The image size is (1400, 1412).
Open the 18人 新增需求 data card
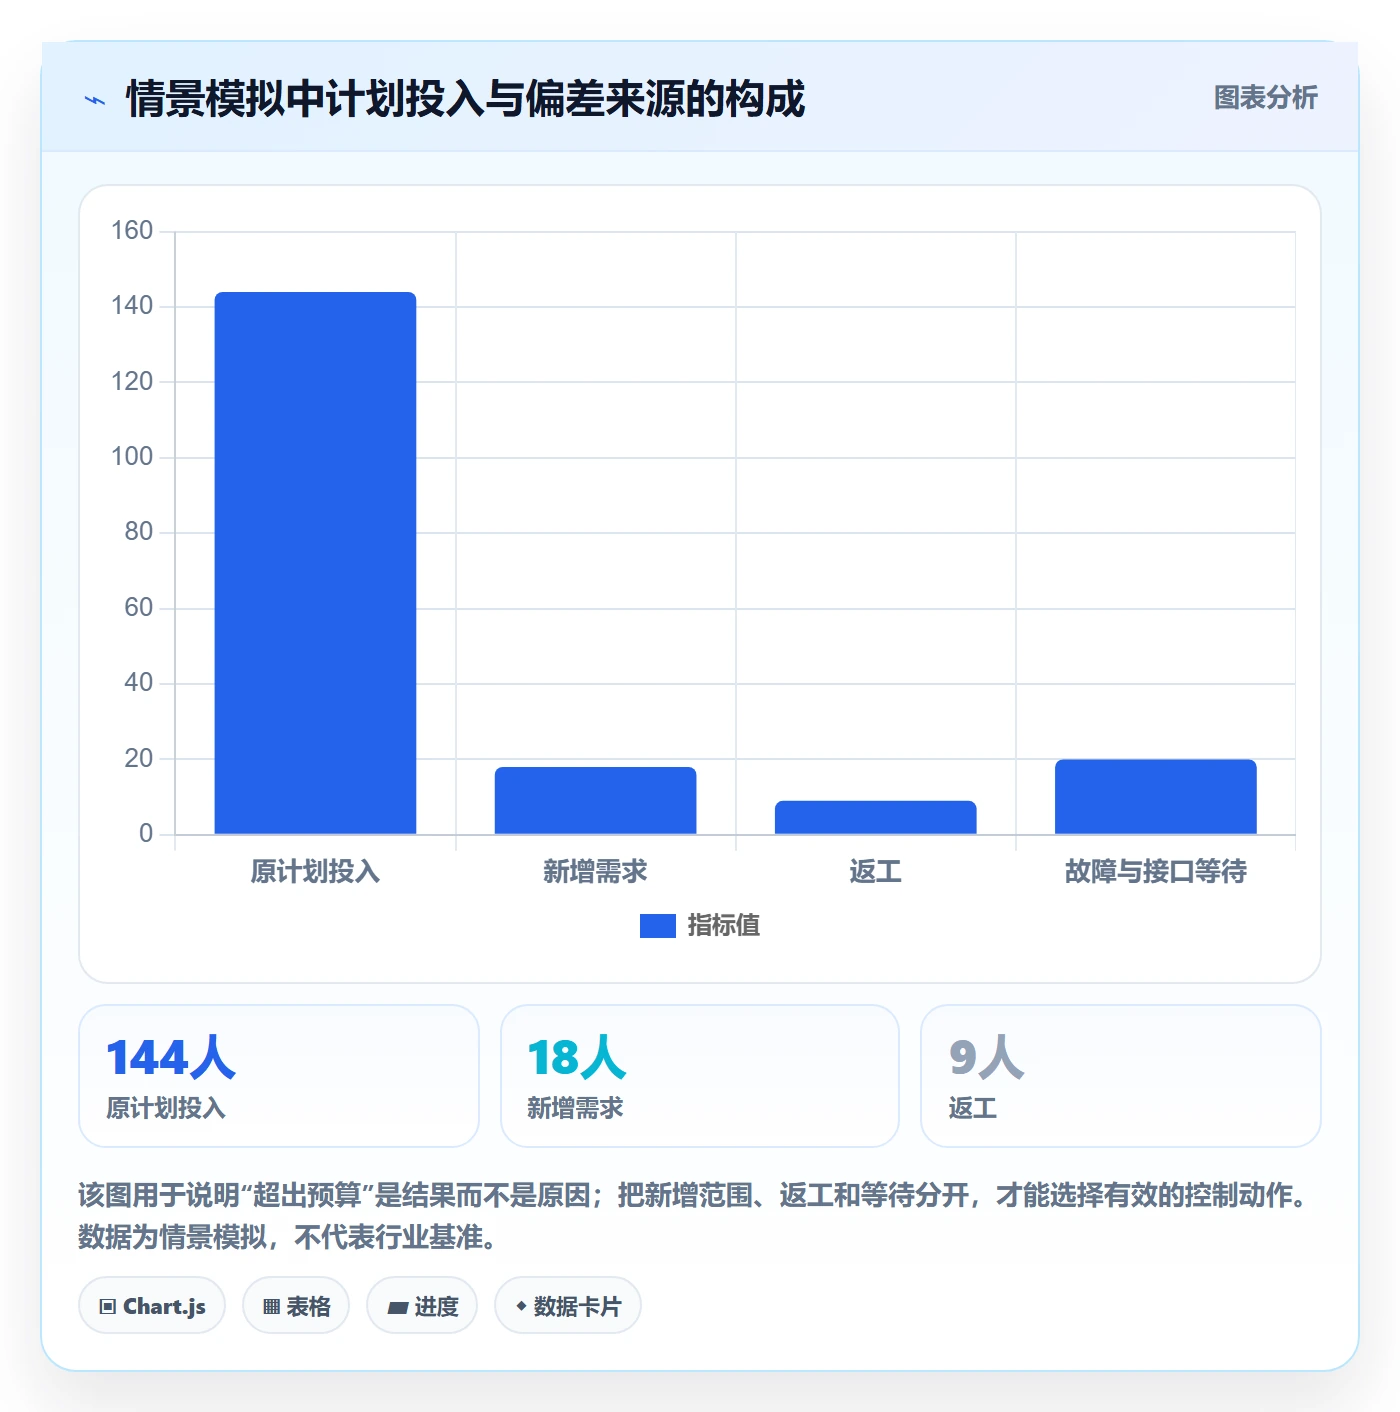700,1076
